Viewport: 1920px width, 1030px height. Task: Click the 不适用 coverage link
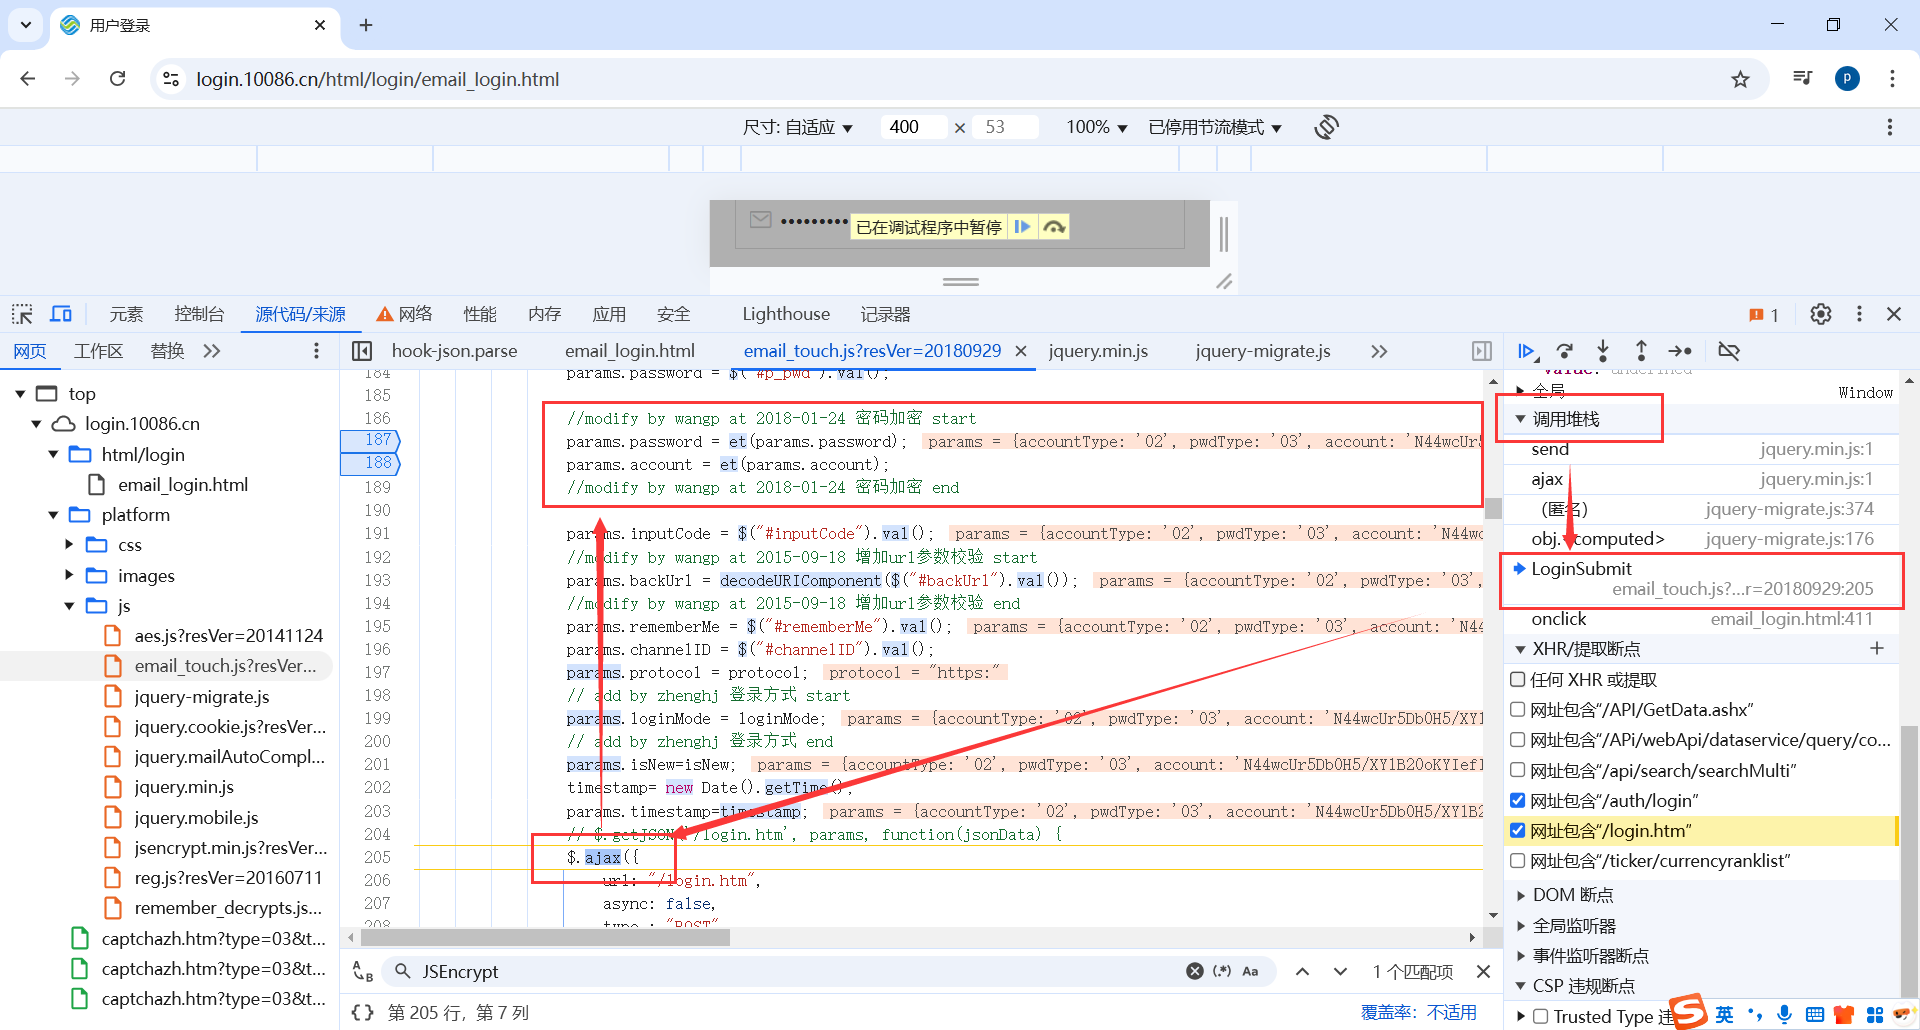click(1451, 1013)
